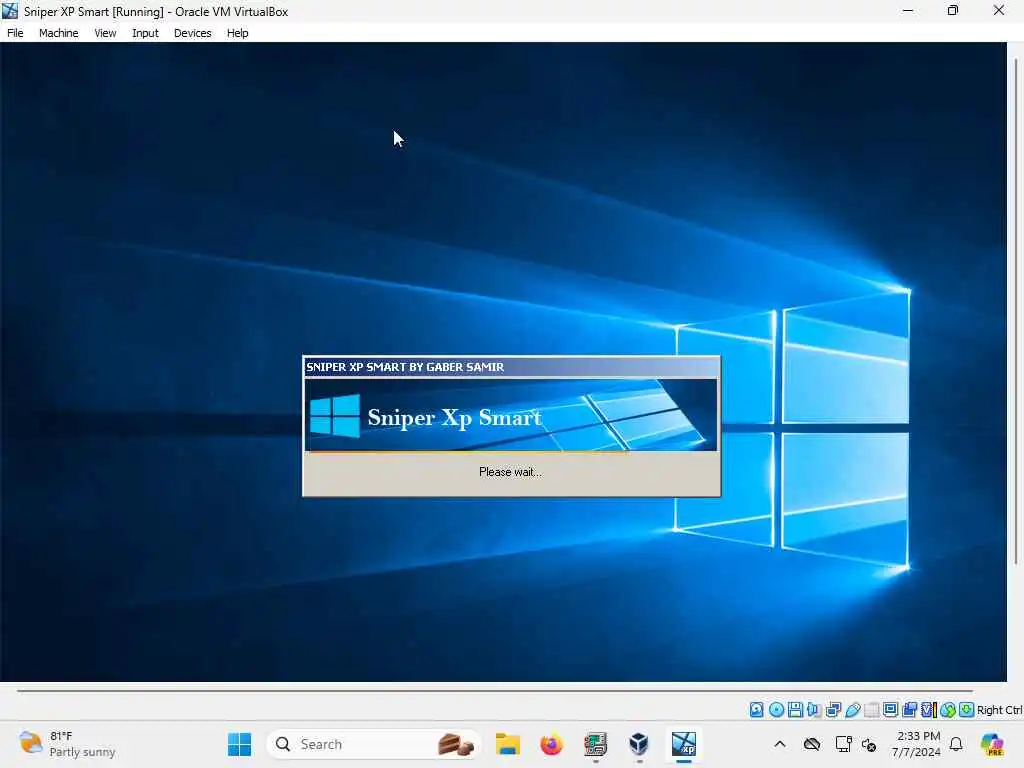Open Copilot preview icon on taskbar
1024x768 pixels.
[993, 744]
